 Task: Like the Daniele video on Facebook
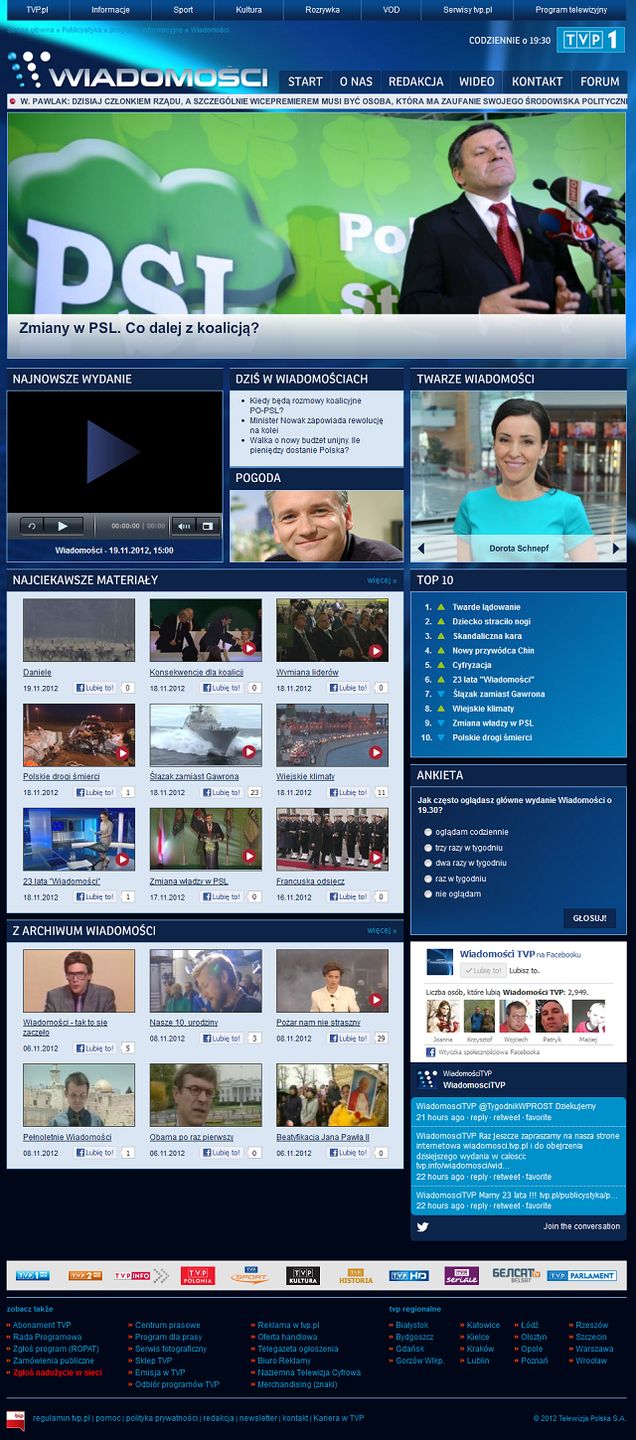(x=95, y=688)
